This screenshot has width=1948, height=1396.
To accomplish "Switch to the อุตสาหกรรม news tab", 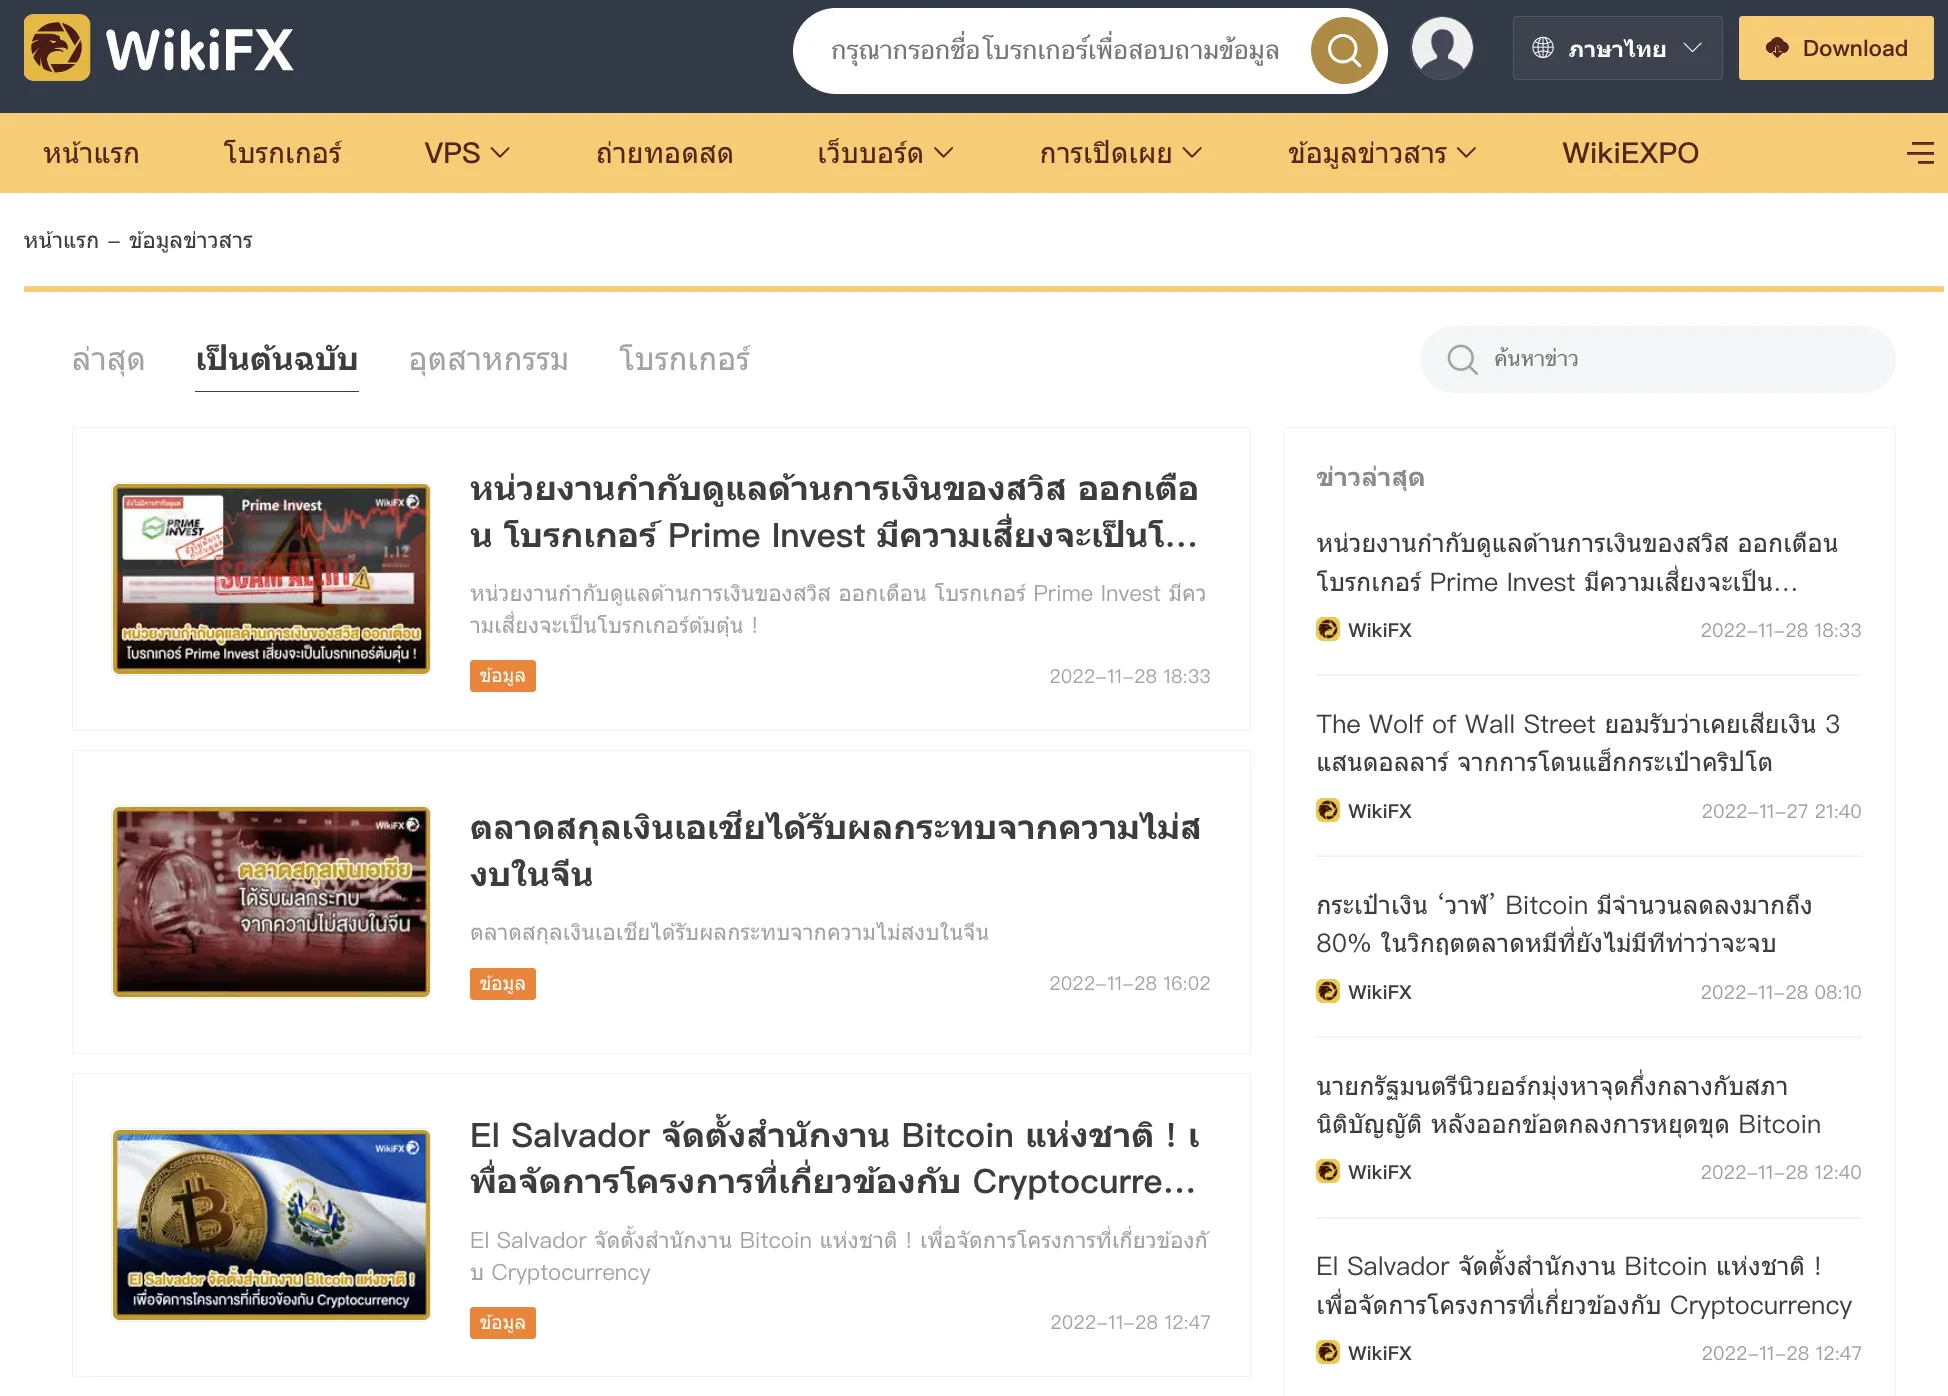I will pyautogui.click(x=488, y=359).
